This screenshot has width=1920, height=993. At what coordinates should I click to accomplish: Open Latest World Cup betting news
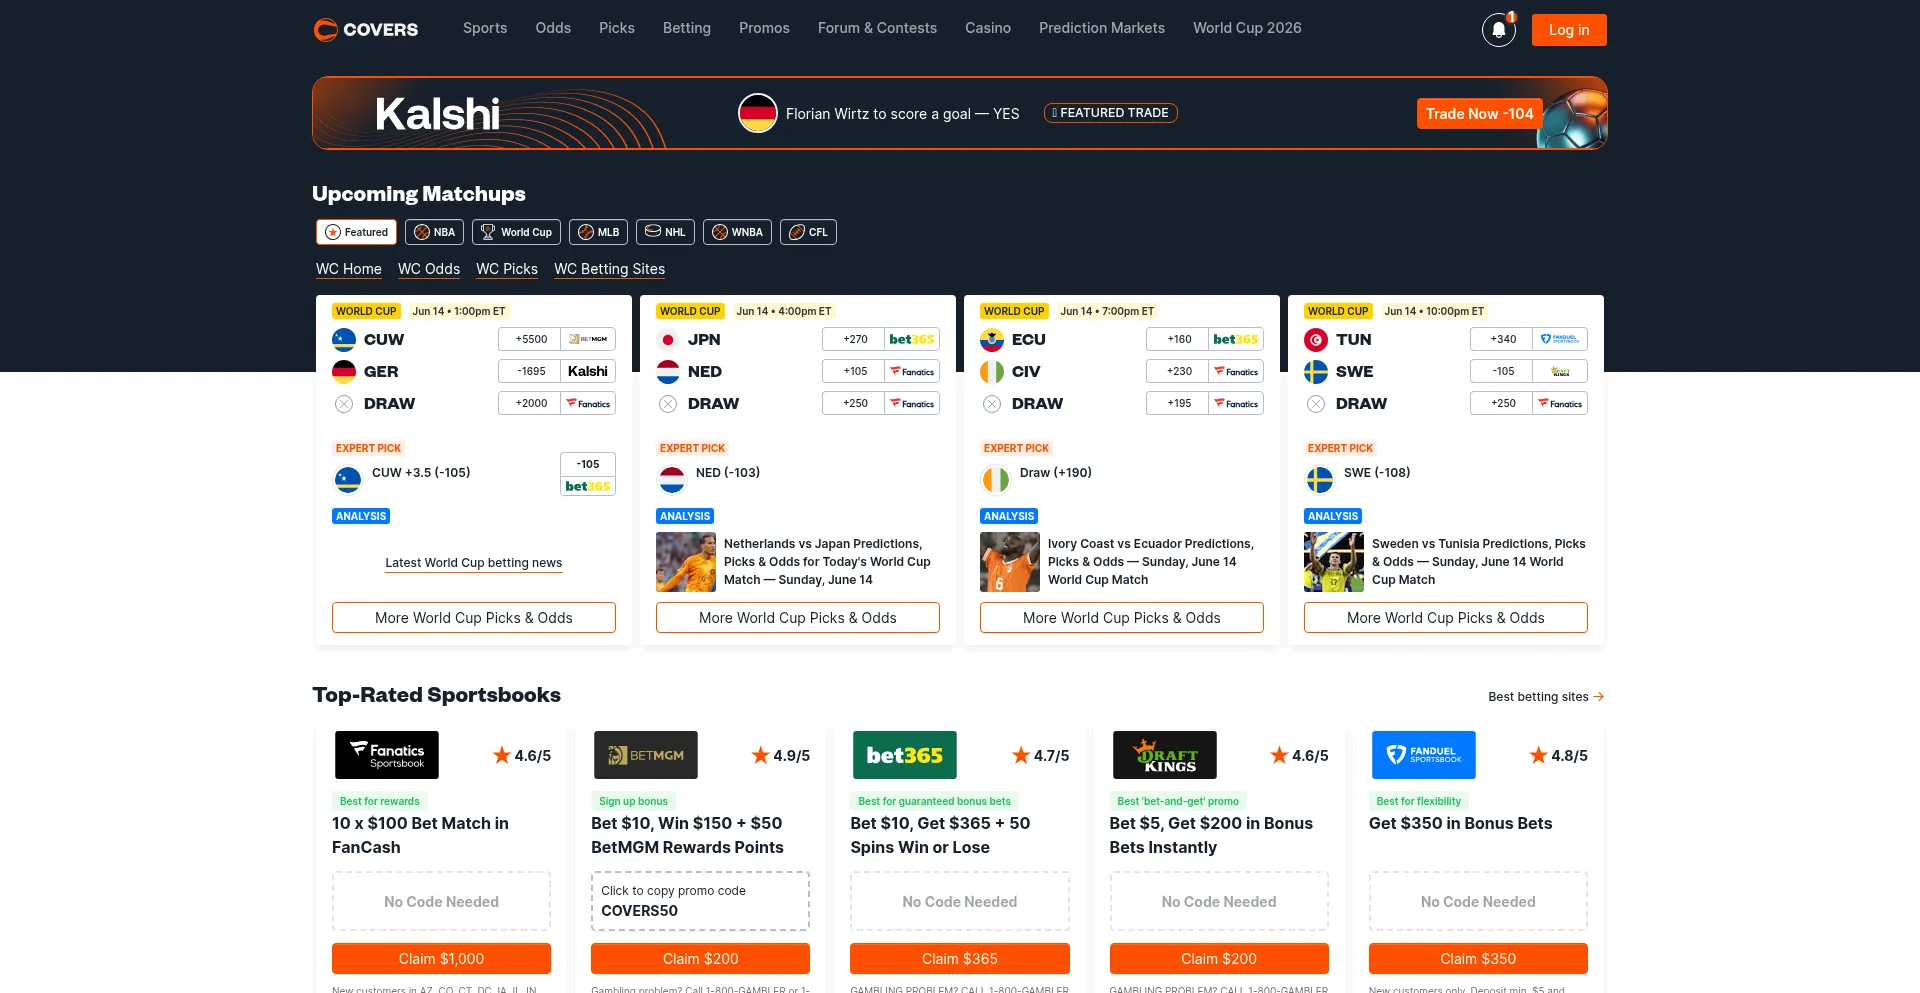coord(474,563)
